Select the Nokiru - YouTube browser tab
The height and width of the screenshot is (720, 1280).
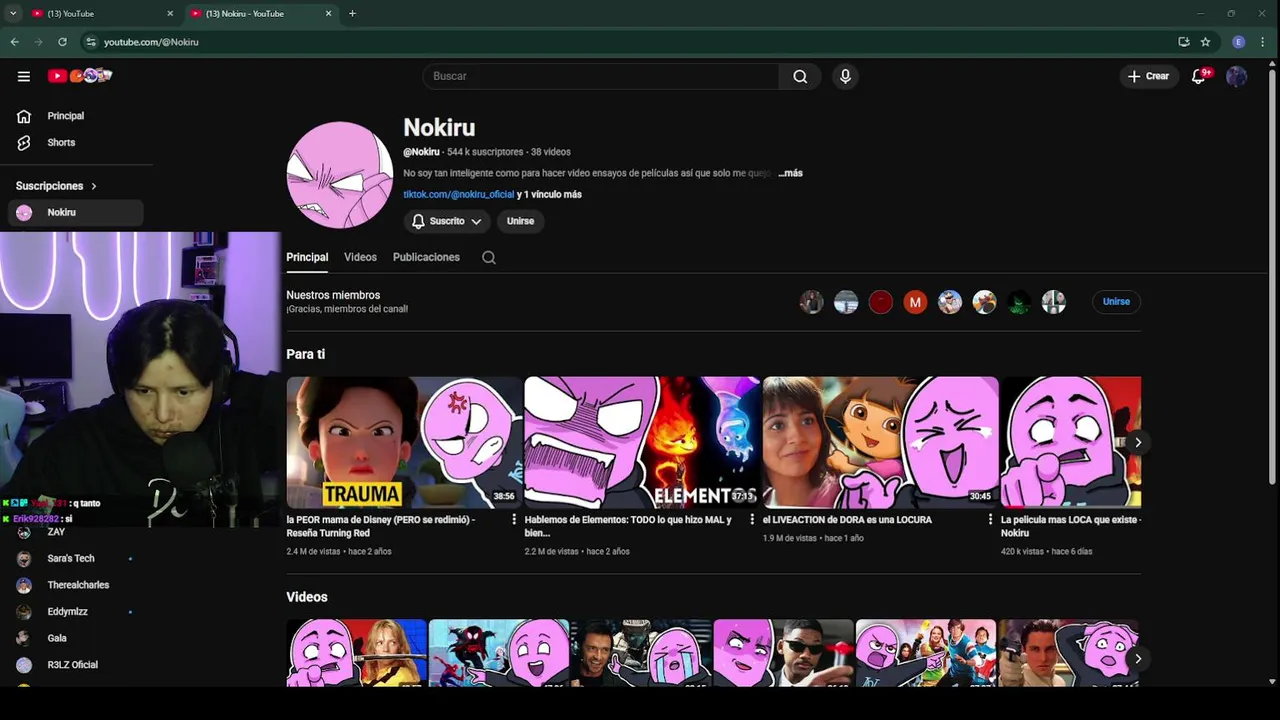[x=260, y=13]
